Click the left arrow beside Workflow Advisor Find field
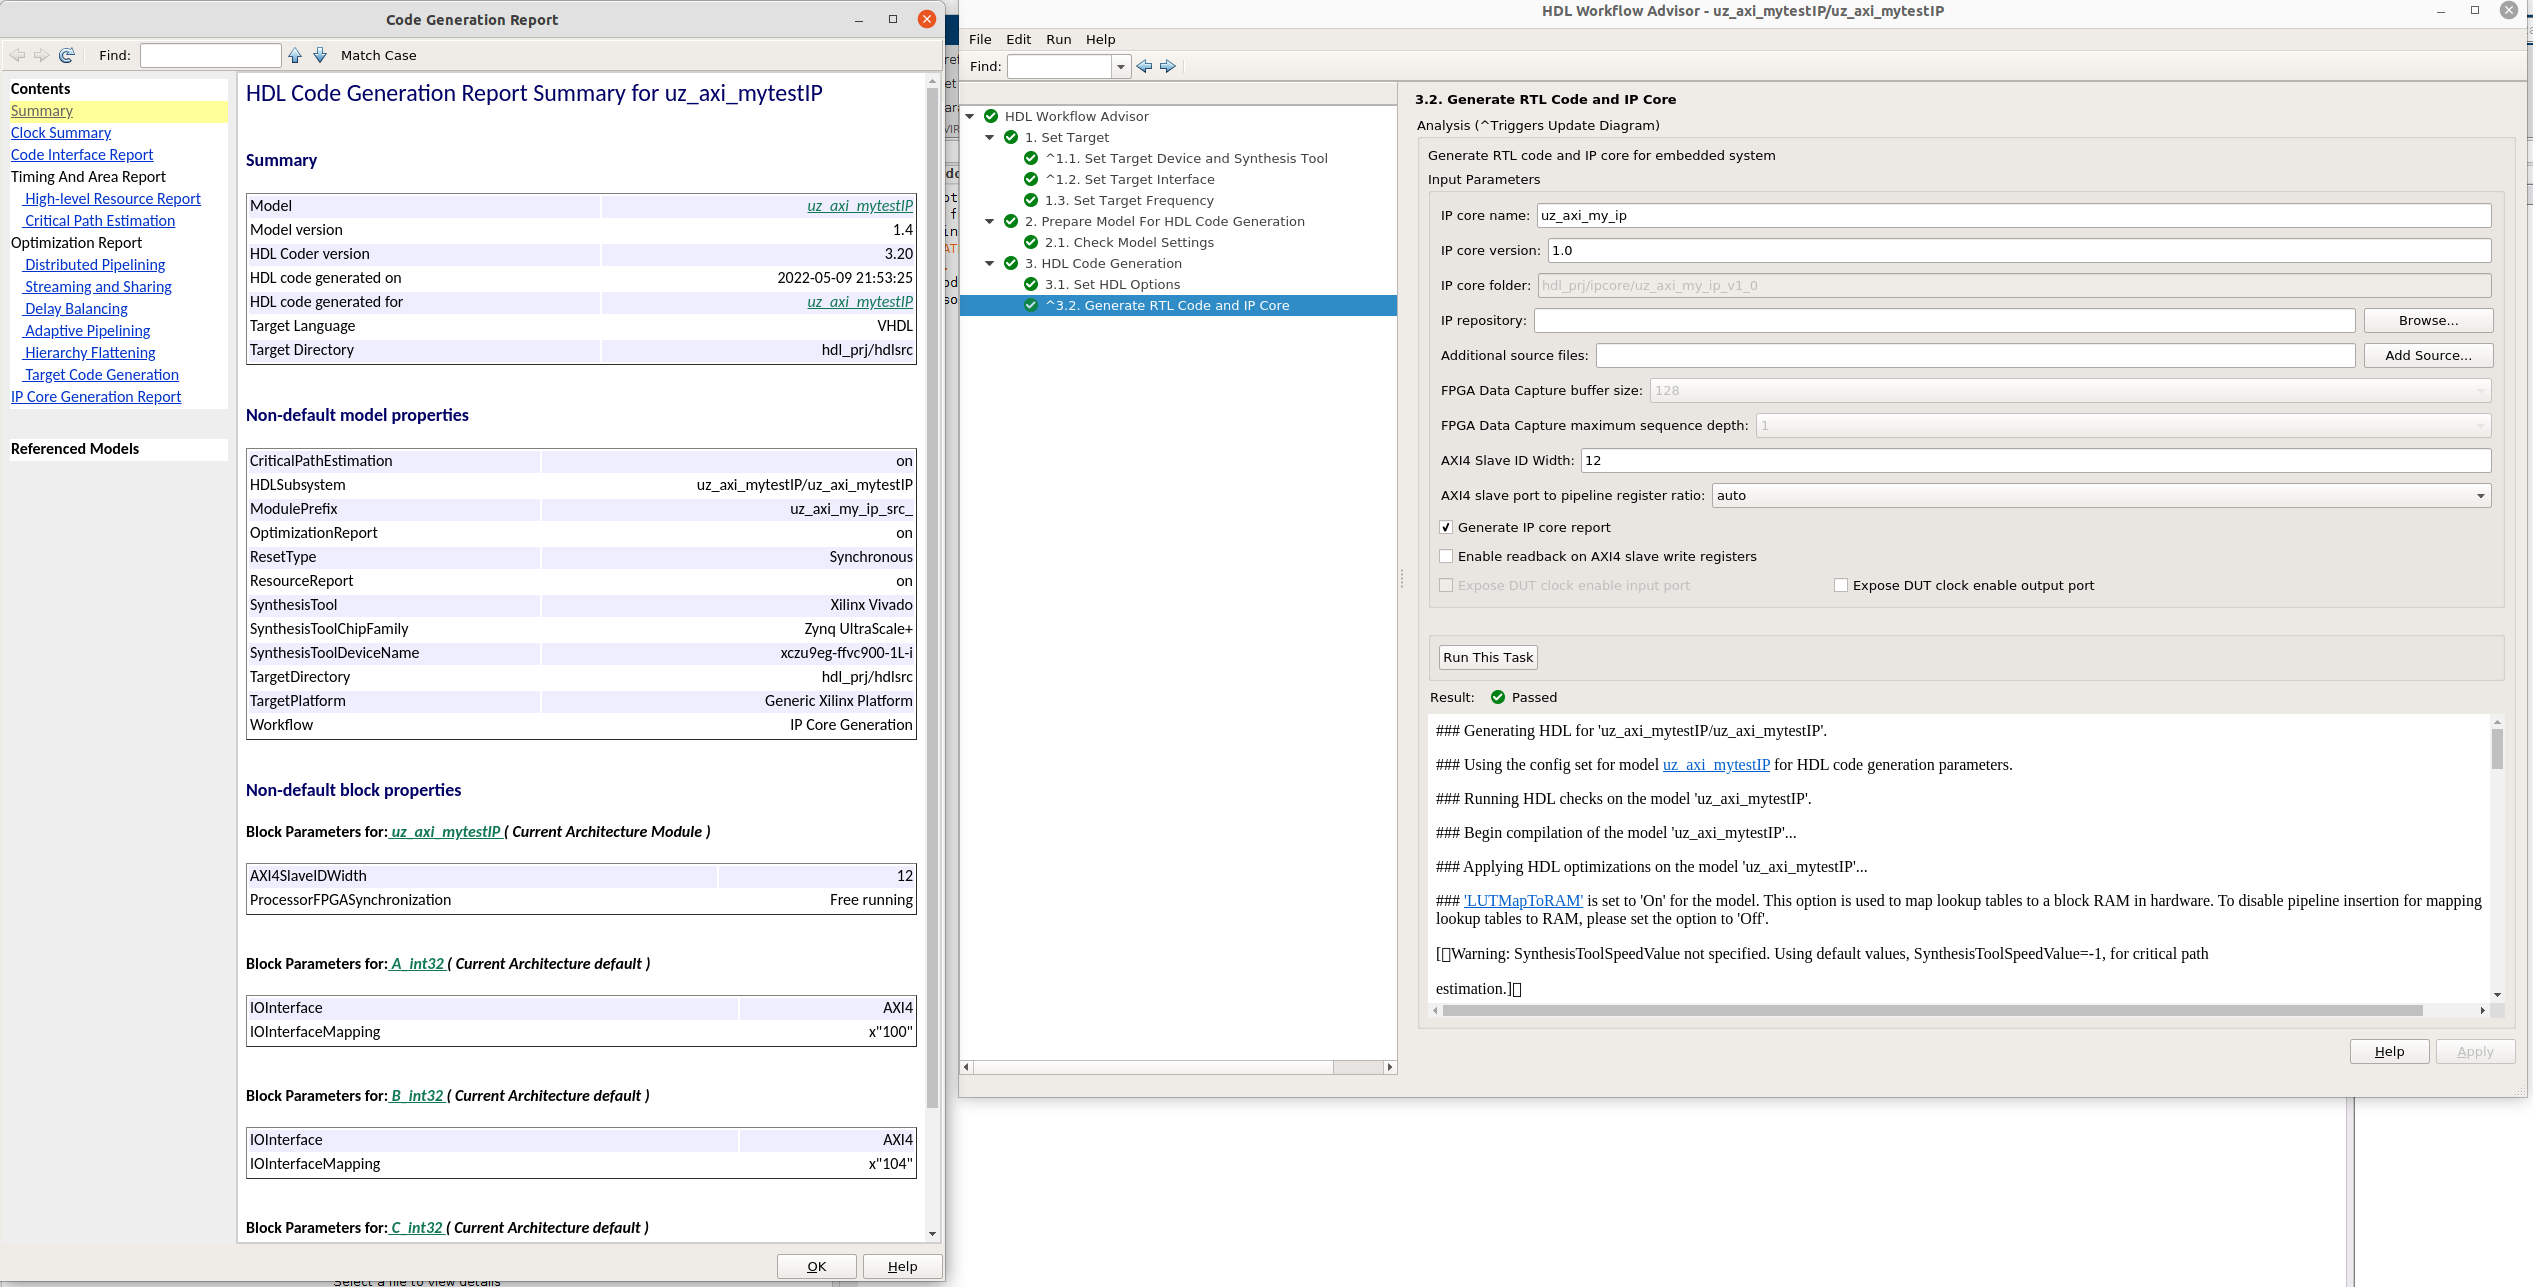 pos(1144,66)
